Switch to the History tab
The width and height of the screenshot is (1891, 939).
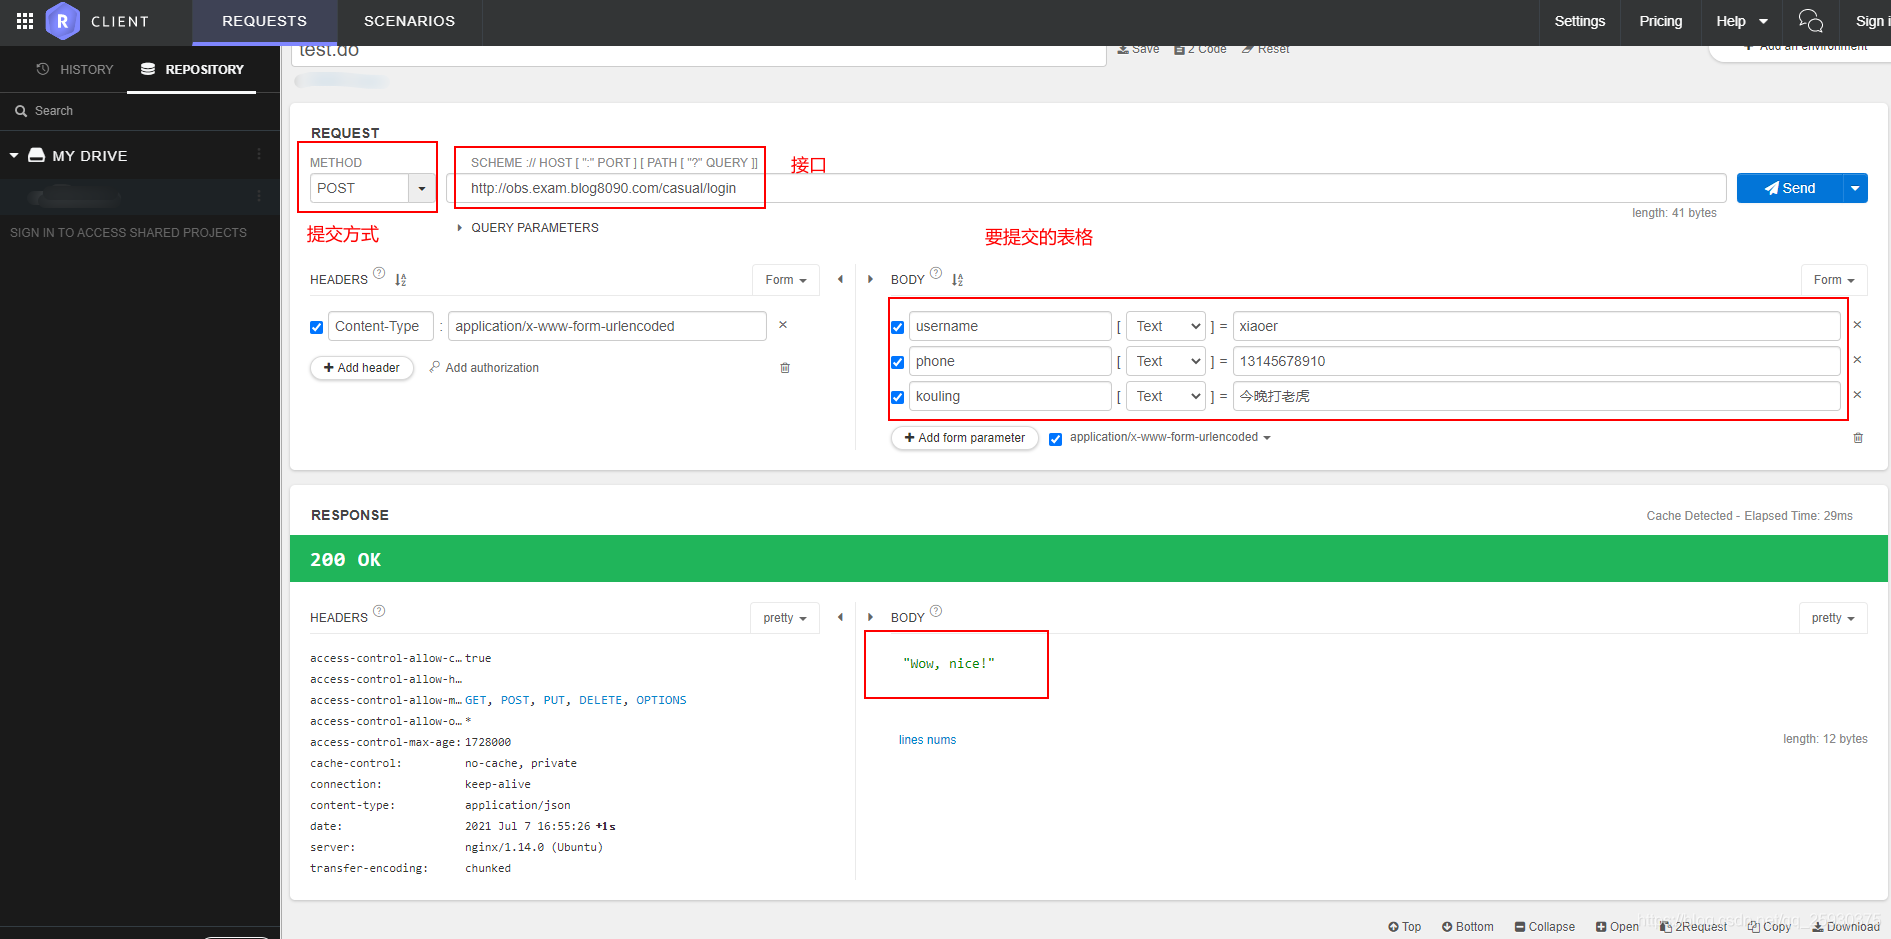point(75,70)
